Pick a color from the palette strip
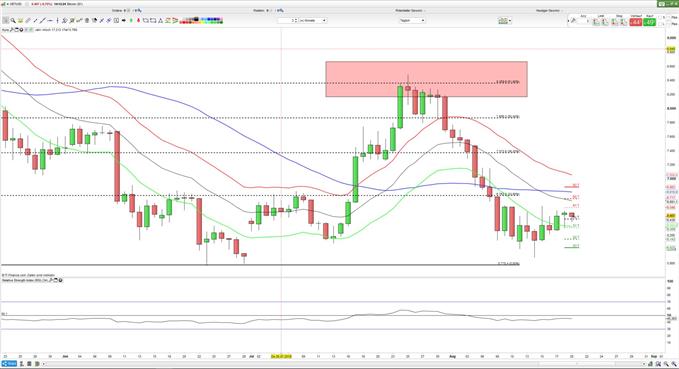Image resolution: width=679 pixels, height=369 pixels. point(201,20)
